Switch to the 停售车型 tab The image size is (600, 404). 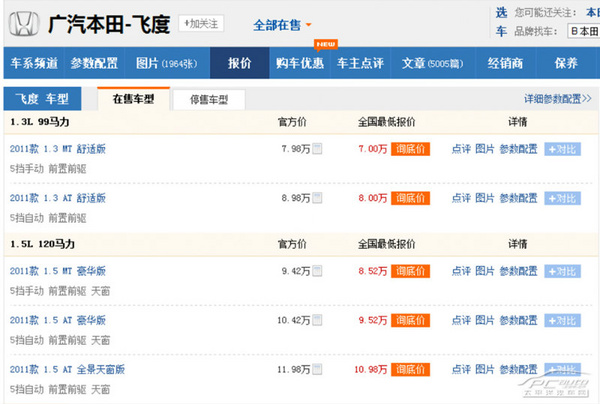pos(209,99)
